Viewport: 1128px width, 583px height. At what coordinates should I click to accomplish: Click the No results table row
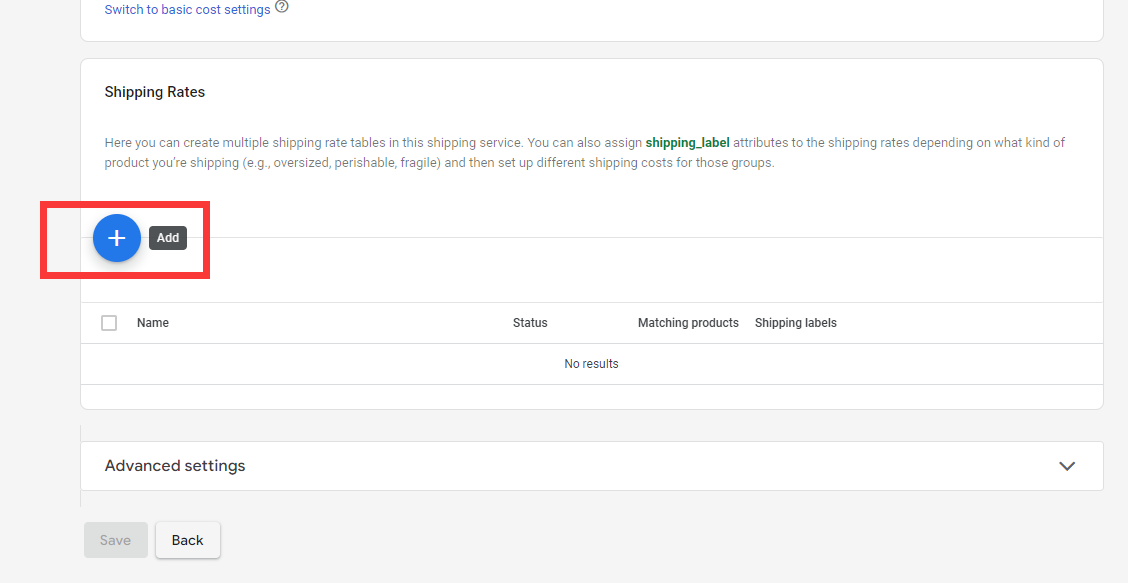click(591, 364)
